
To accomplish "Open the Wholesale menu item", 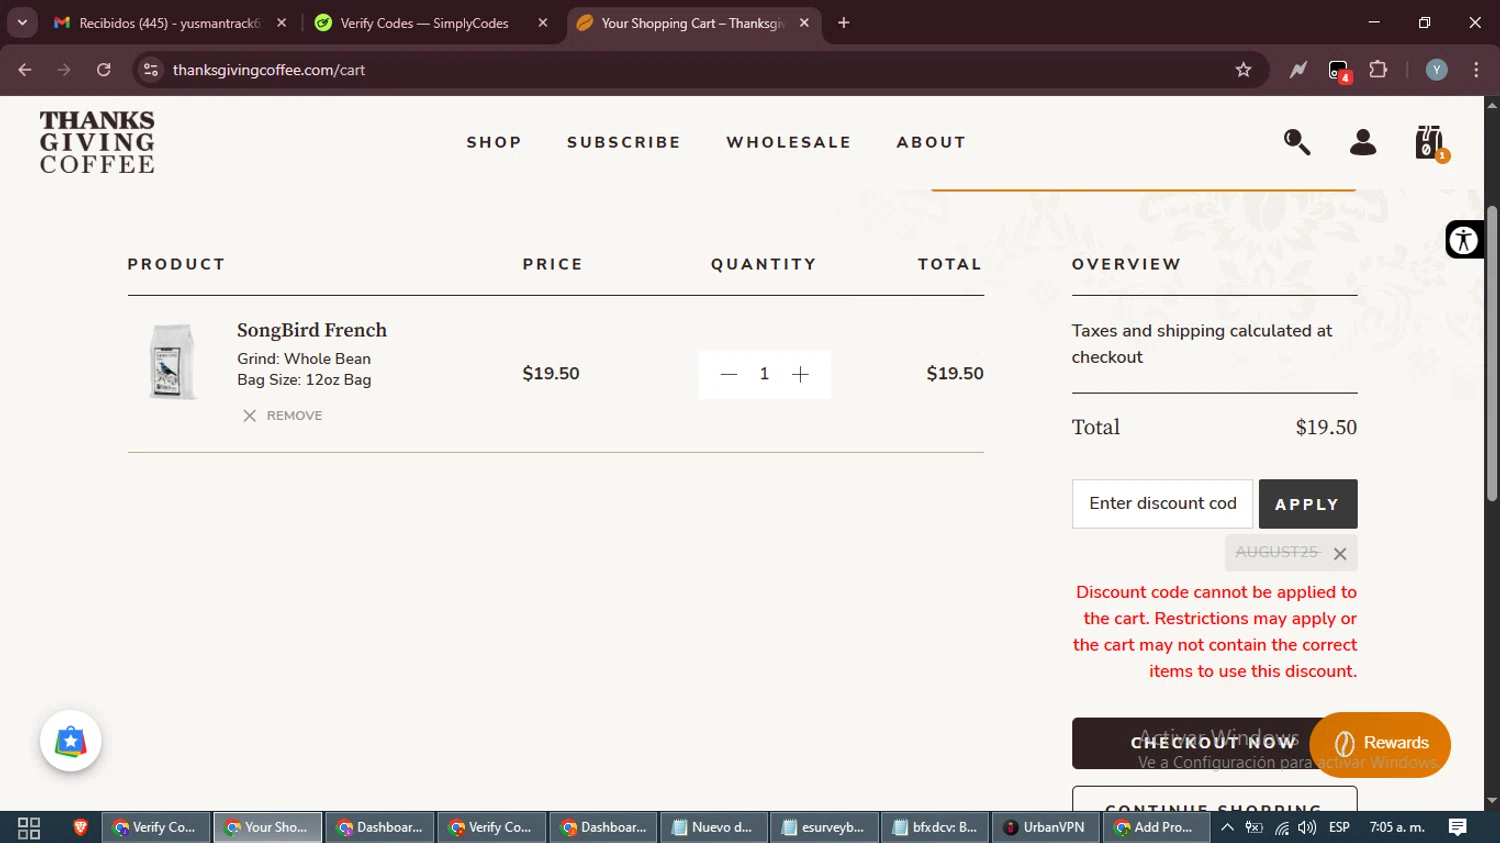I will [x=789, y=142].
